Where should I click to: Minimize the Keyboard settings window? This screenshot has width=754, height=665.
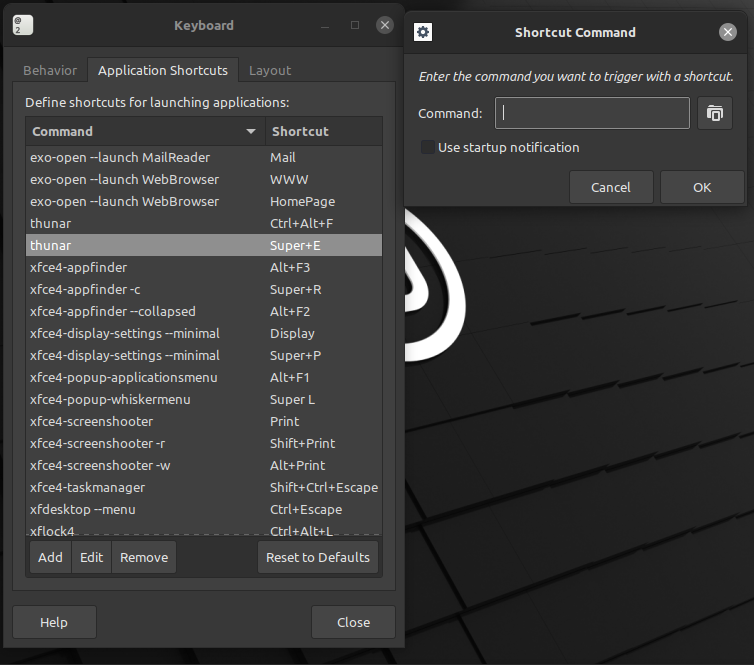coord(326,25)
